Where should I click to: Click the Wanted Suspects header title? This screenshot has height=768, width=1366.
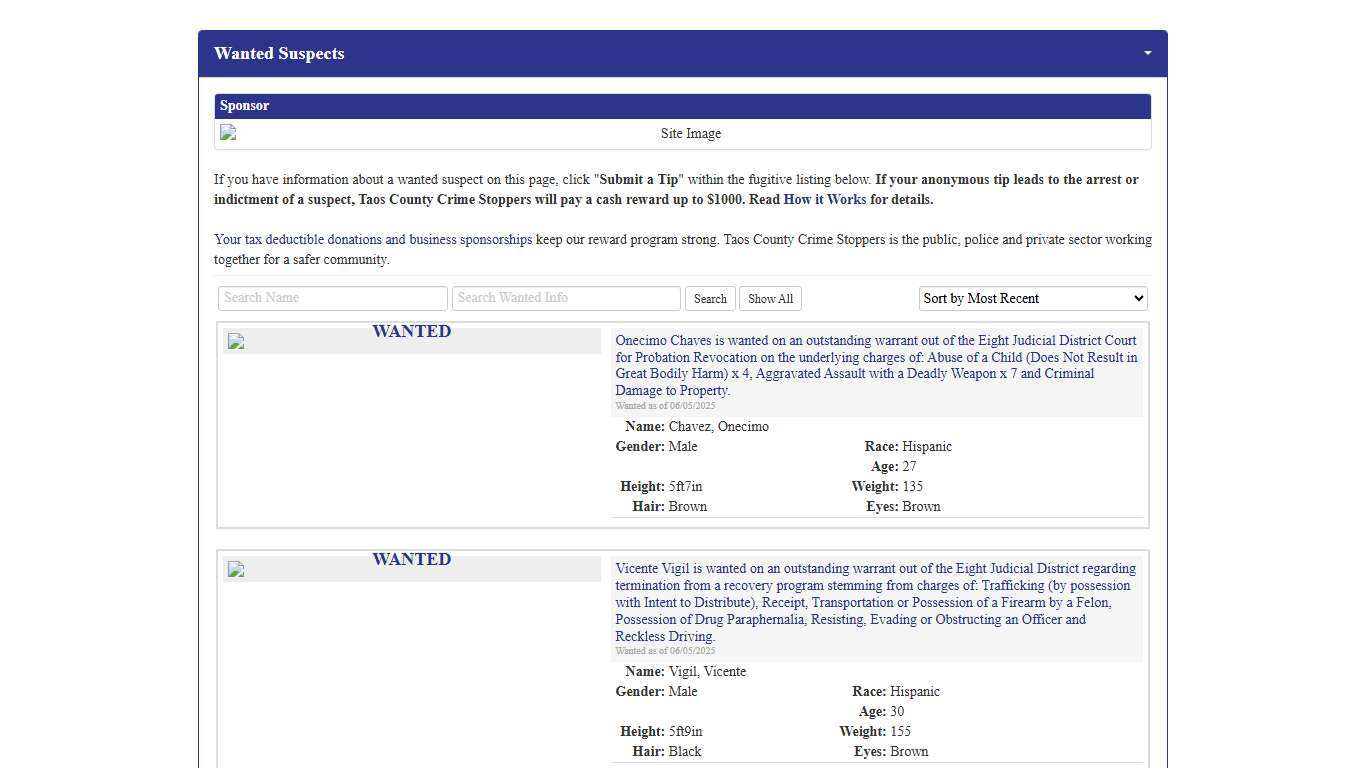[x=279, y=54]
